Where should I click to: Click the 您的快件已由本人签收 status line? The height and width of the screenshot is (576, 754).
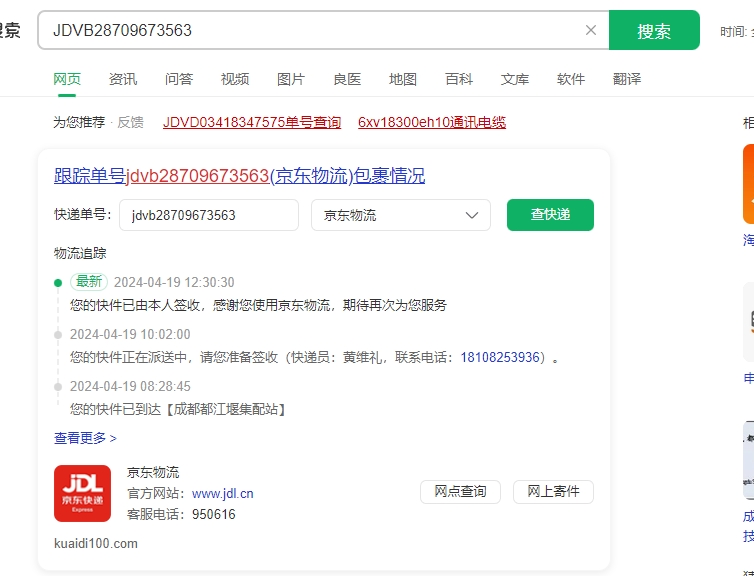pos(258,305)
